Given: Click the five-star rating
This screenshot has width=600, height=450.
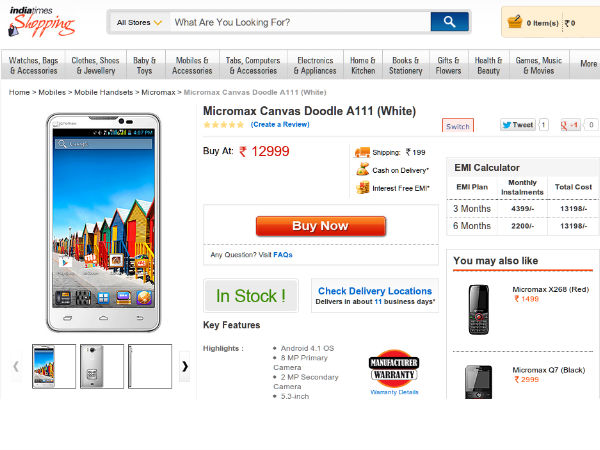Looking at the screenshot, I should tap(223, 125).
